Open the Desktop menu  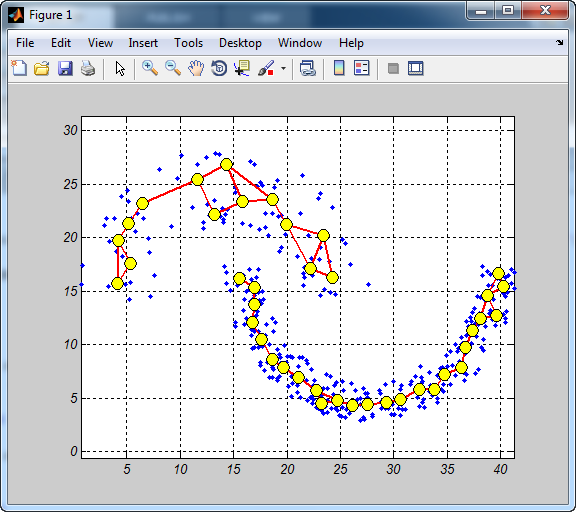coord(240,43)
